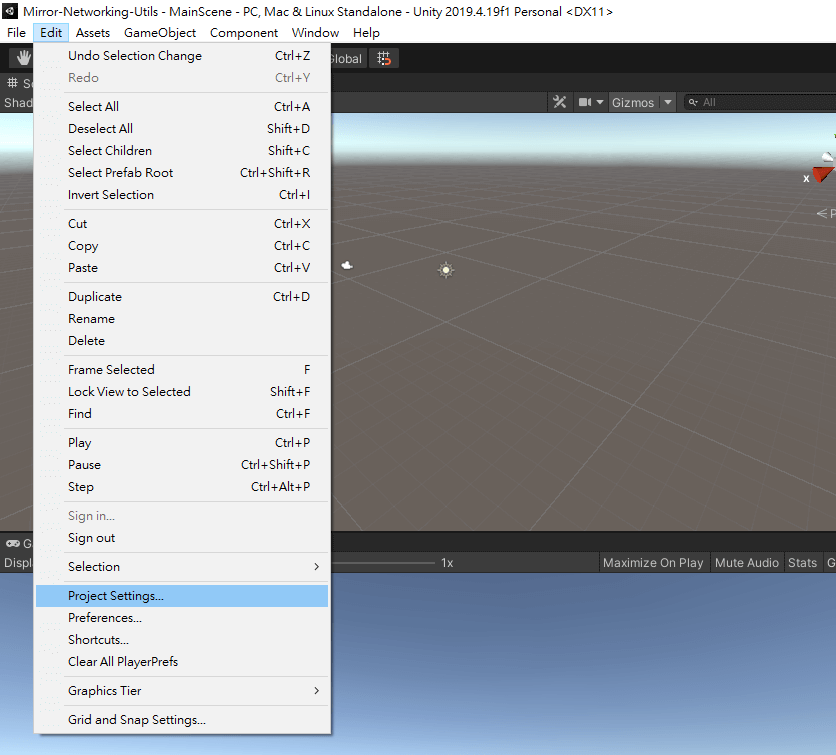
Task: Open Preferences...
Action: point(182,618)
